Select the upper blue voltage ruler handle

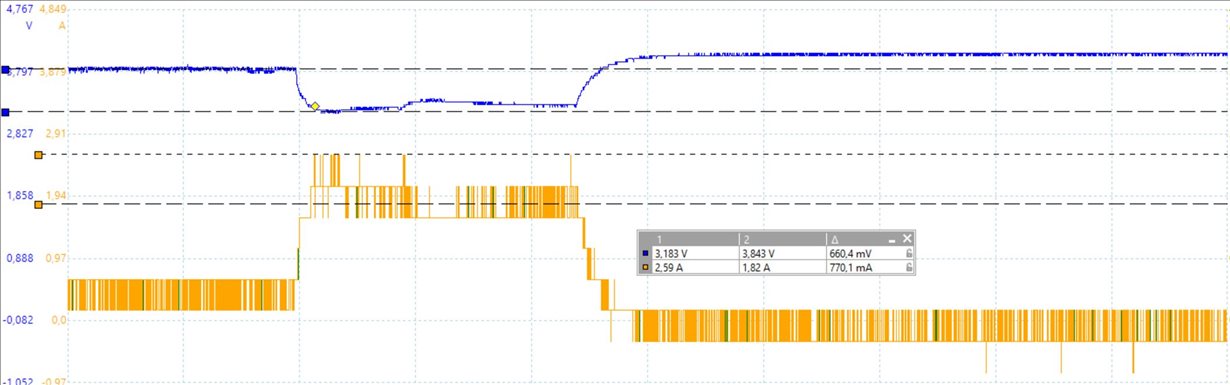[5, 70]
